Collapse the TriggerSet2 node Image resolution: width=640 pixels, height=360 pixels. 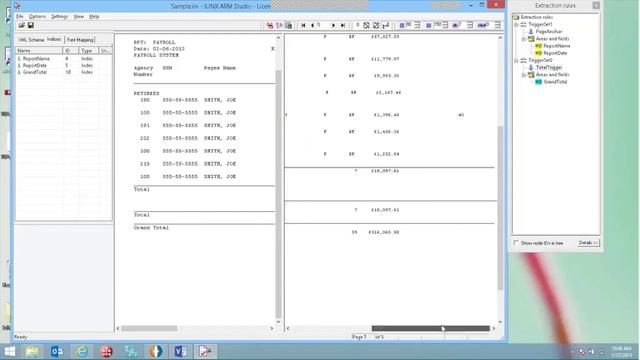[x=516, y=60]
